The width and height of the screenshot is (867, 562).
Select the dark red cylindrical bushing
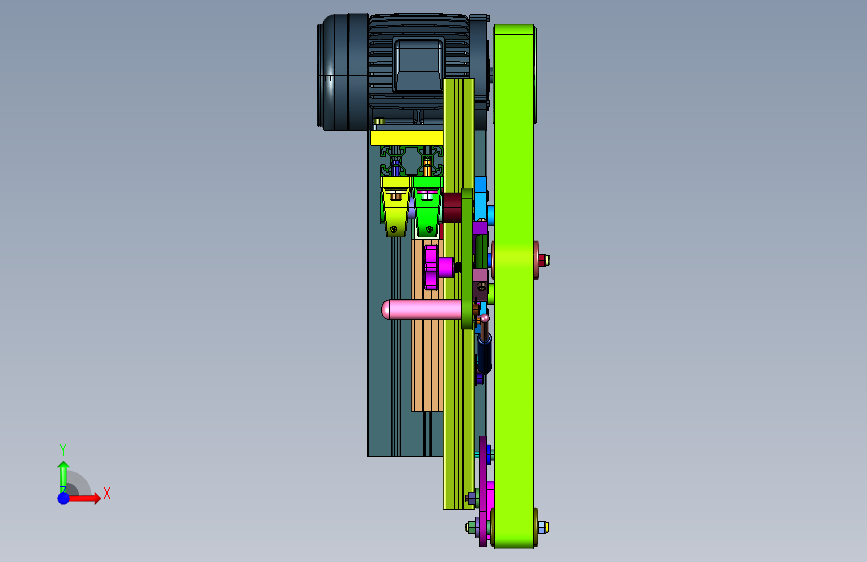click(452, 208)
